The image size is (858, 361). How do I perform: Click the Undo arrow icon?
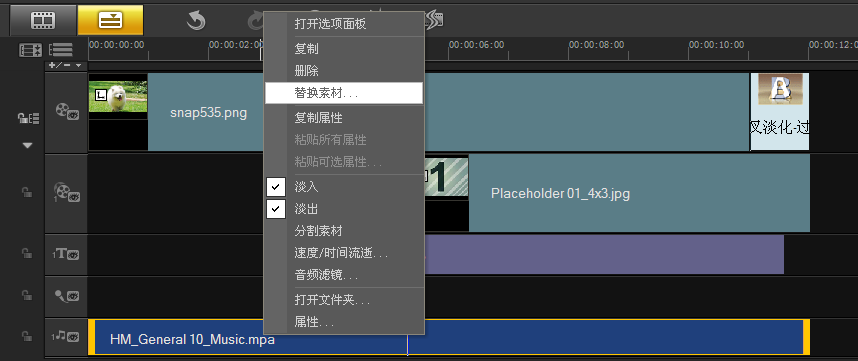pyautogui.click(x=195, y=21)
